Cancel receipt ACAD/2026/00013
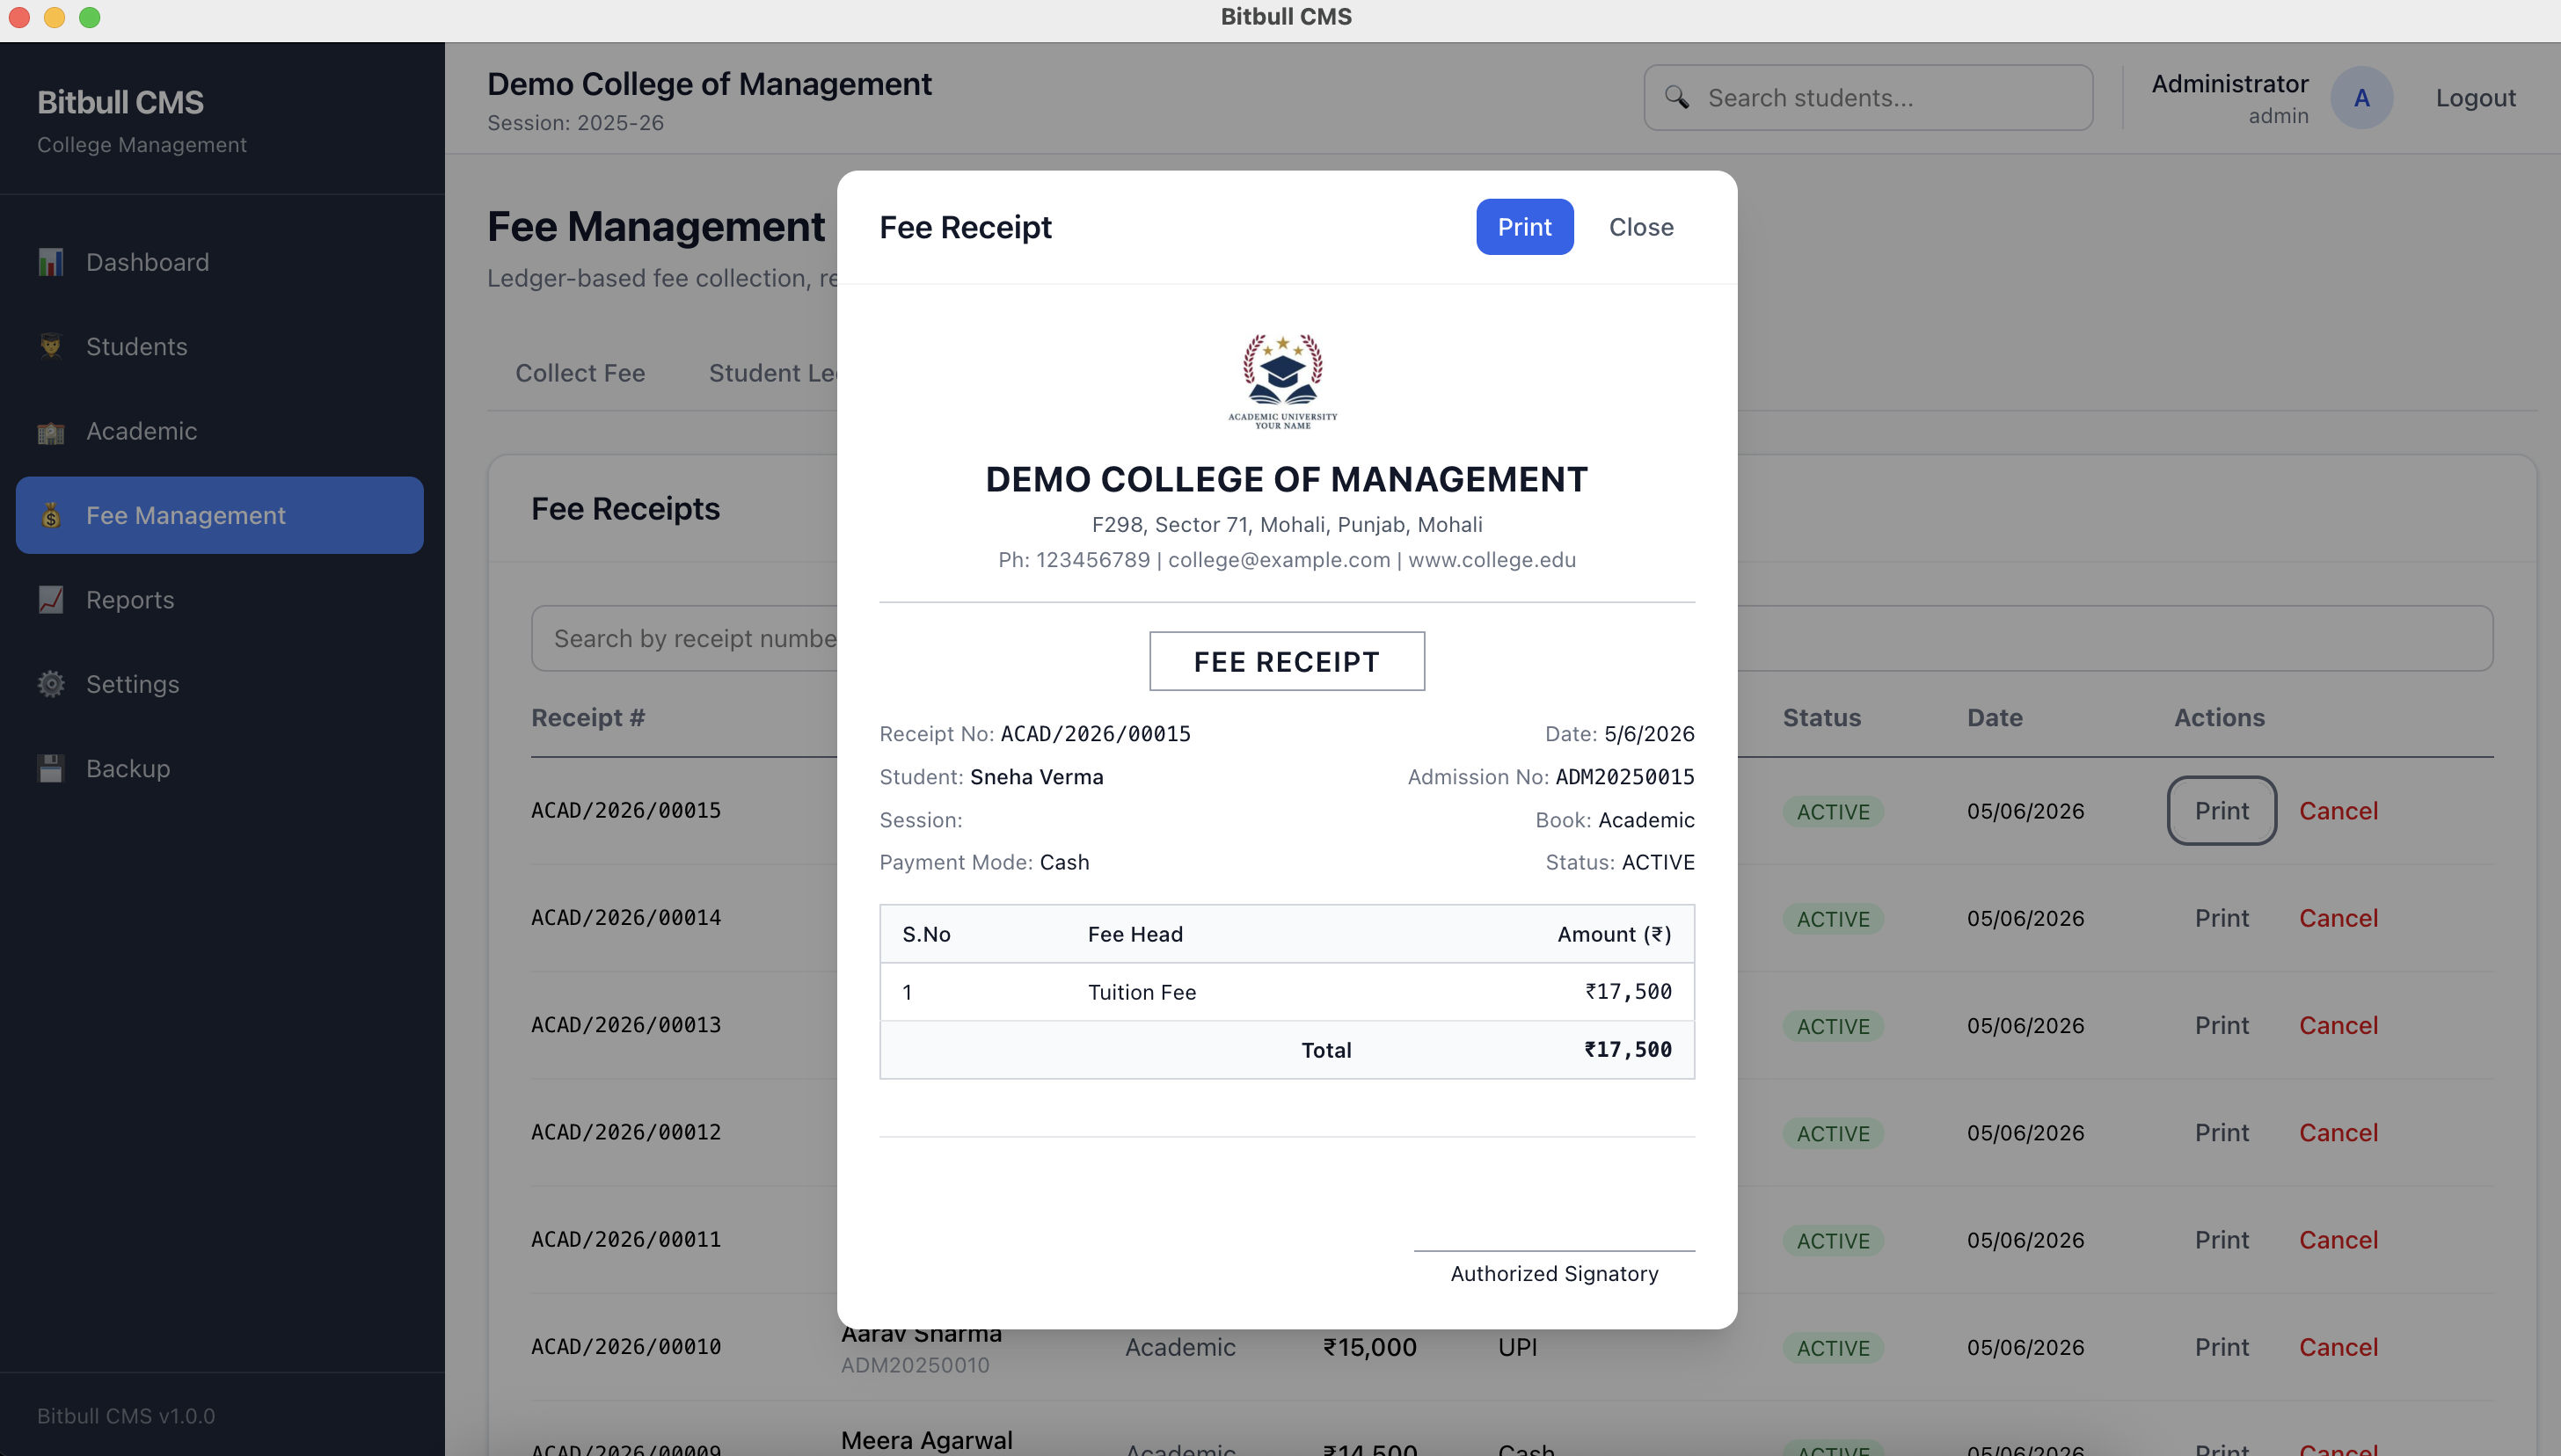The image size is (2561, 1456). 2338,1025
